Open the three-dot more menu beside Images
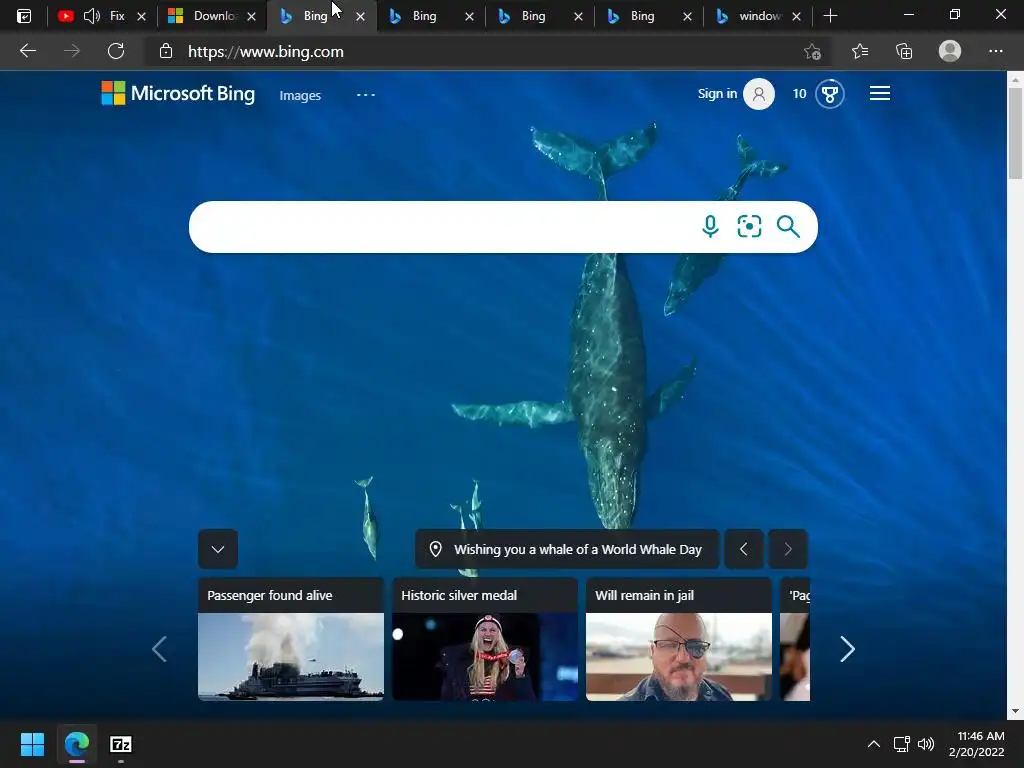Viewport: 1024px width, 768px height. coord(366,95)
